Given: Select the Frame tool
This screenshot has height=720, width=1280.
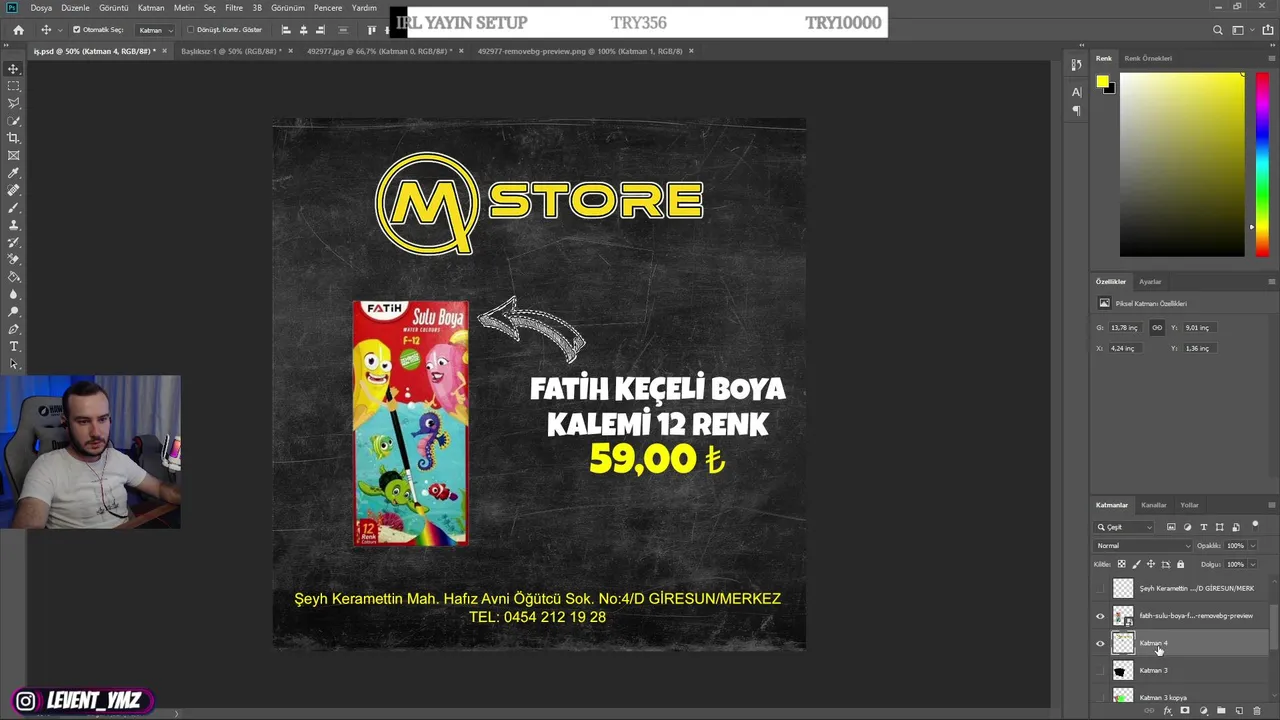Looking at the screenshot, I should pos(13,155).
